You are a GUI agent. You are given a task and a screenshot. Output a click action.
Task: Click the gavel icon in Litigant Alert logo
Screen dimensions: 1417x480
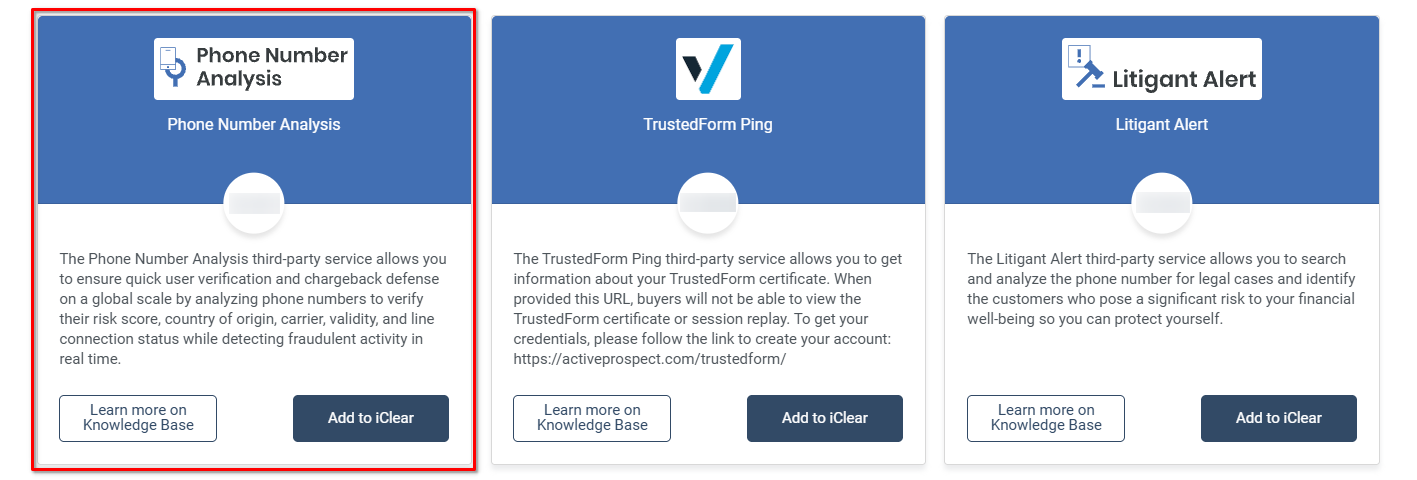coord(1087,69)
